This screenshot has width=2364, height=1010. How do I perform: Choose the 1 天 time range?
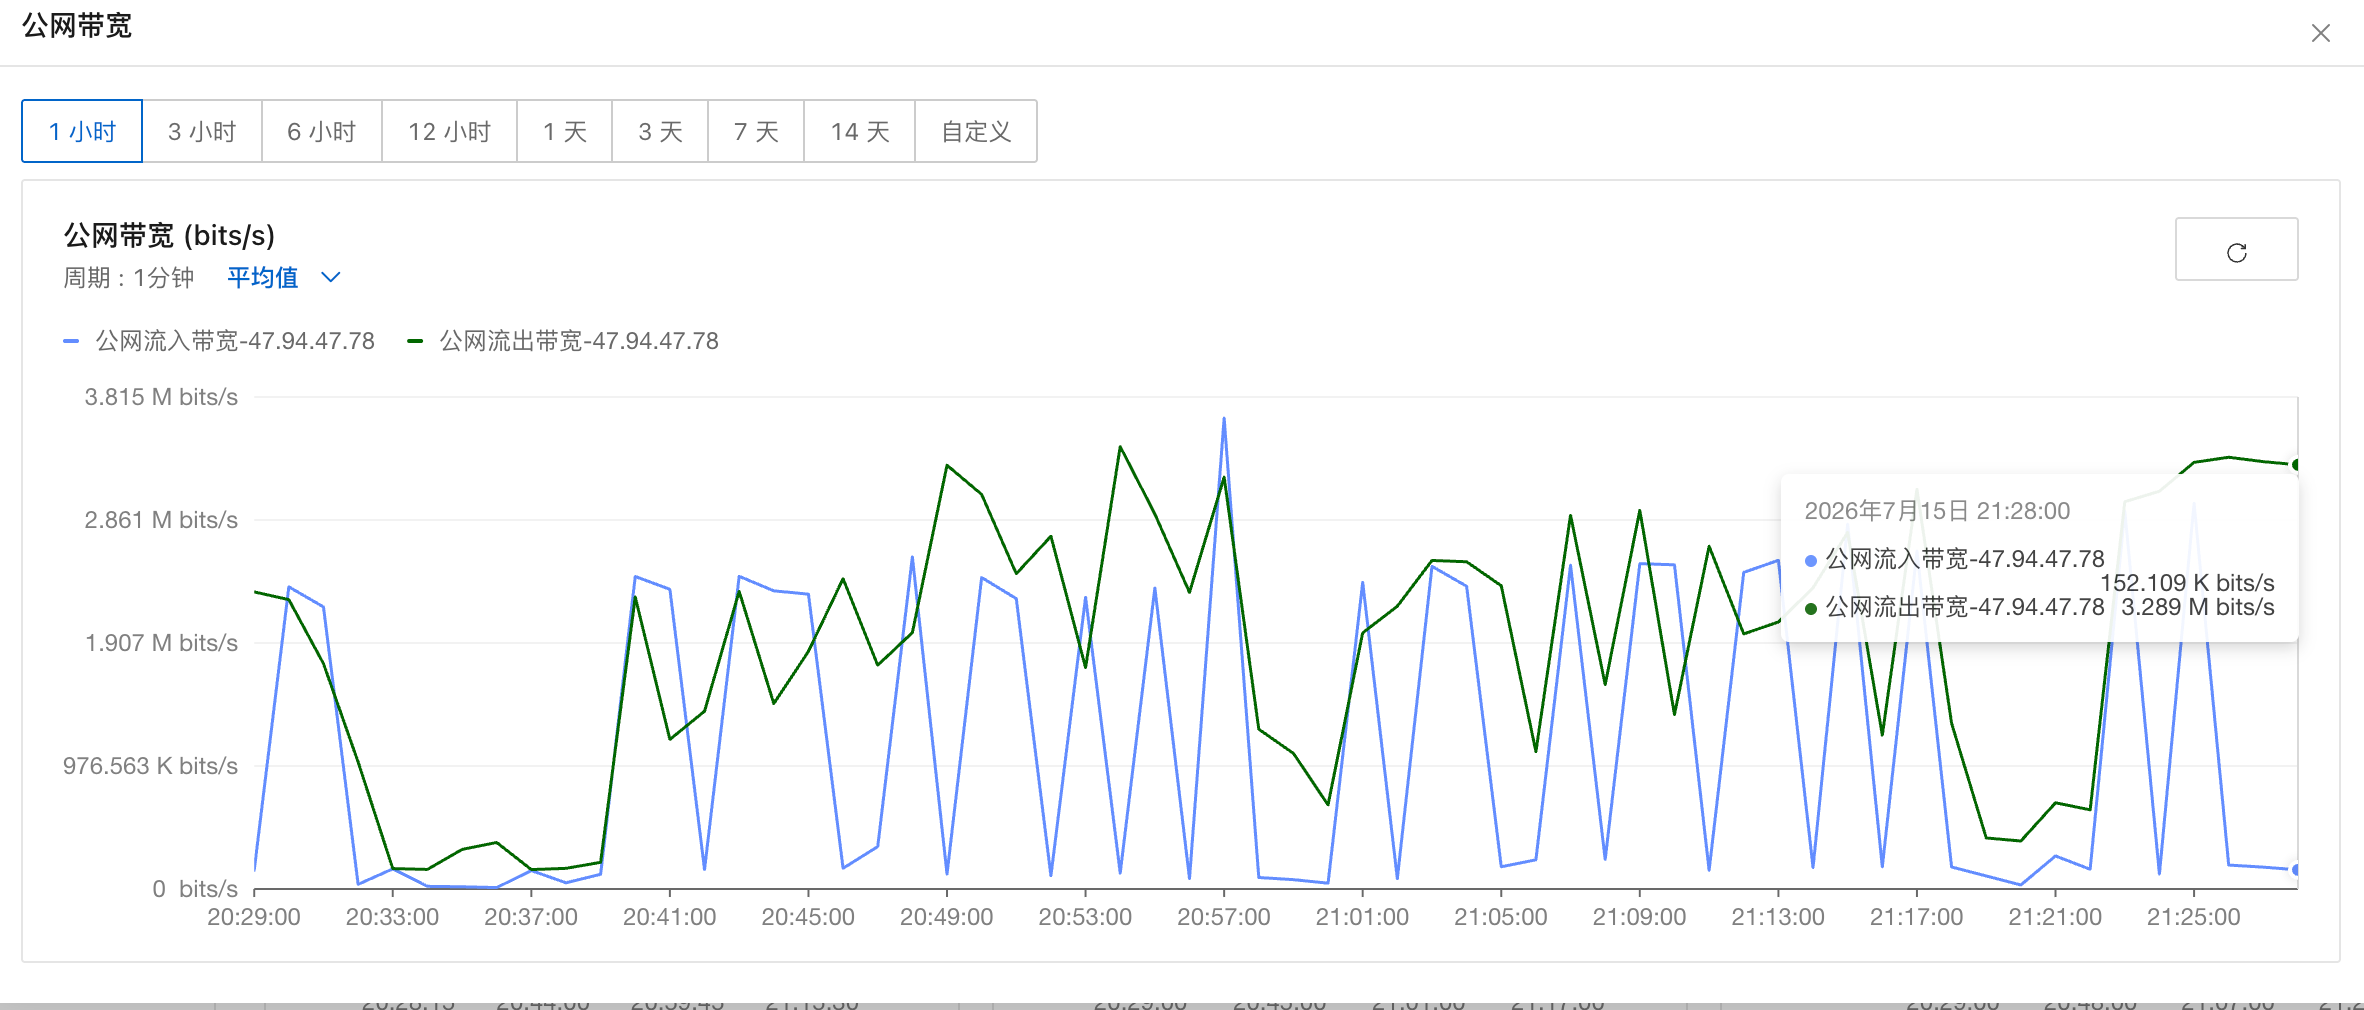[565, 131]
